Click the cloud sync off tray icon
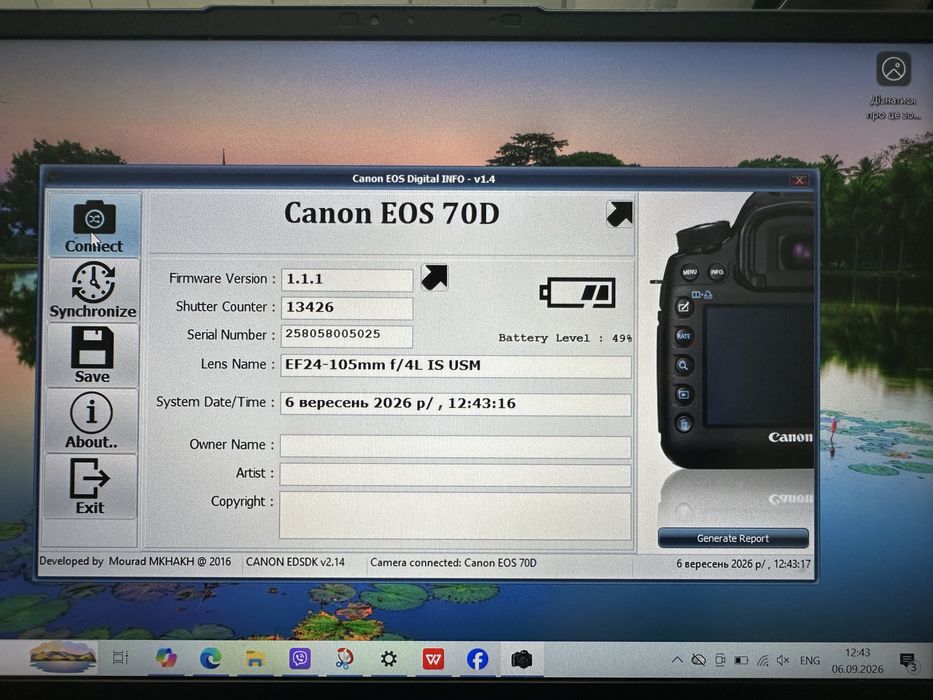 click(699, 660)
